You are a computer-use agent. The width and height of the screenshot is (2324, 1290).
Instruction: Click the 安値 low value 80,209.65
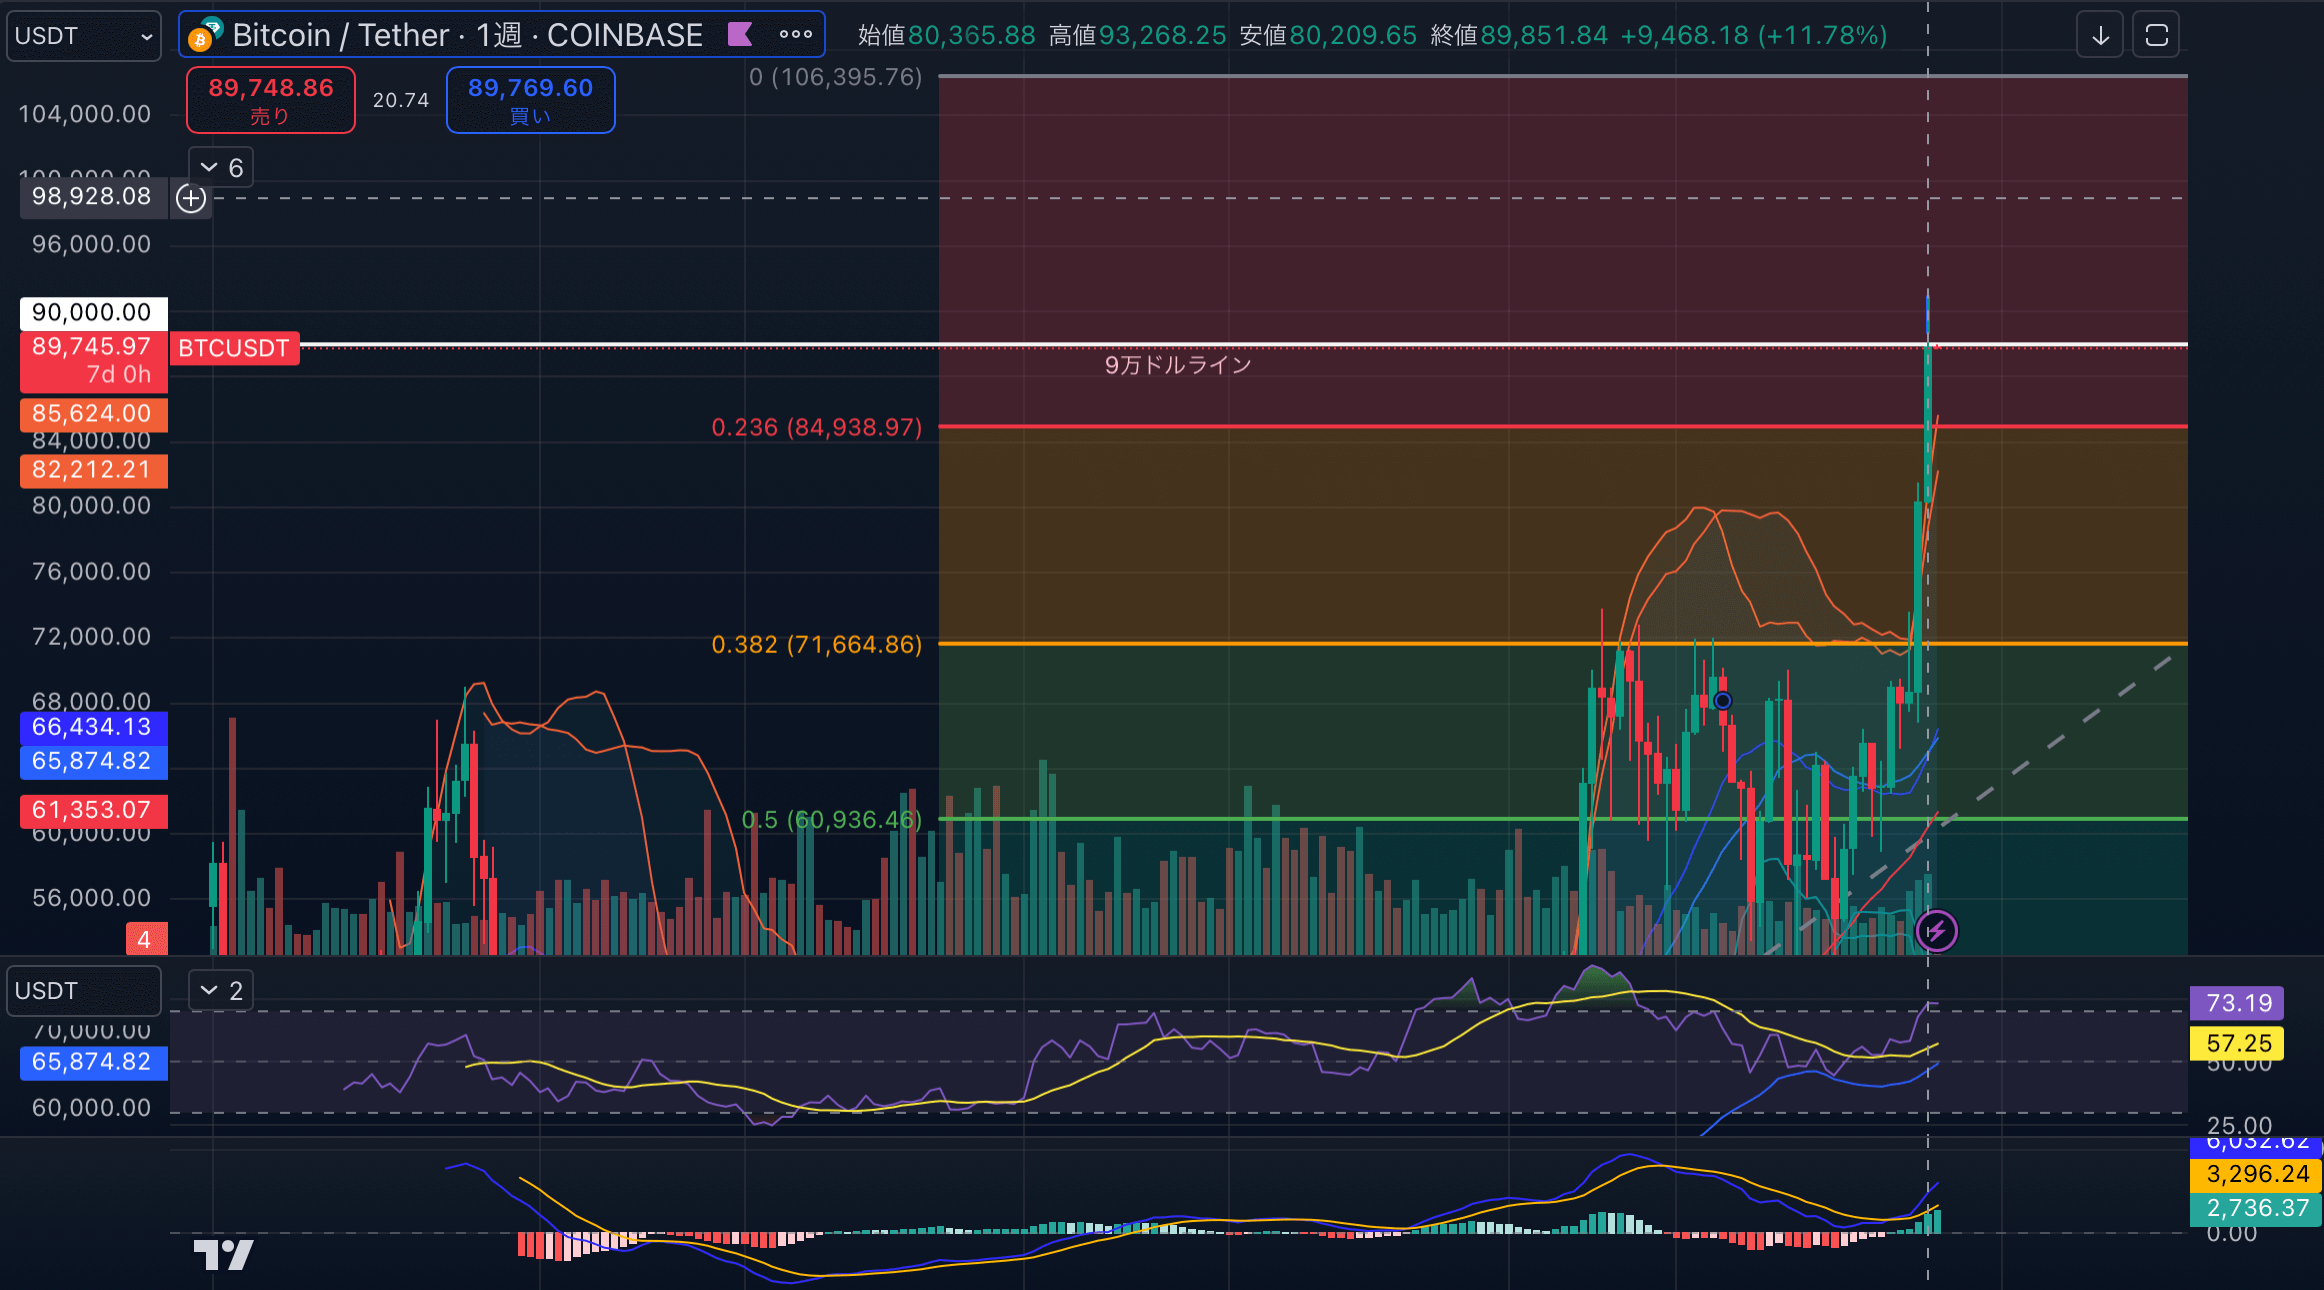(1354, 36)
